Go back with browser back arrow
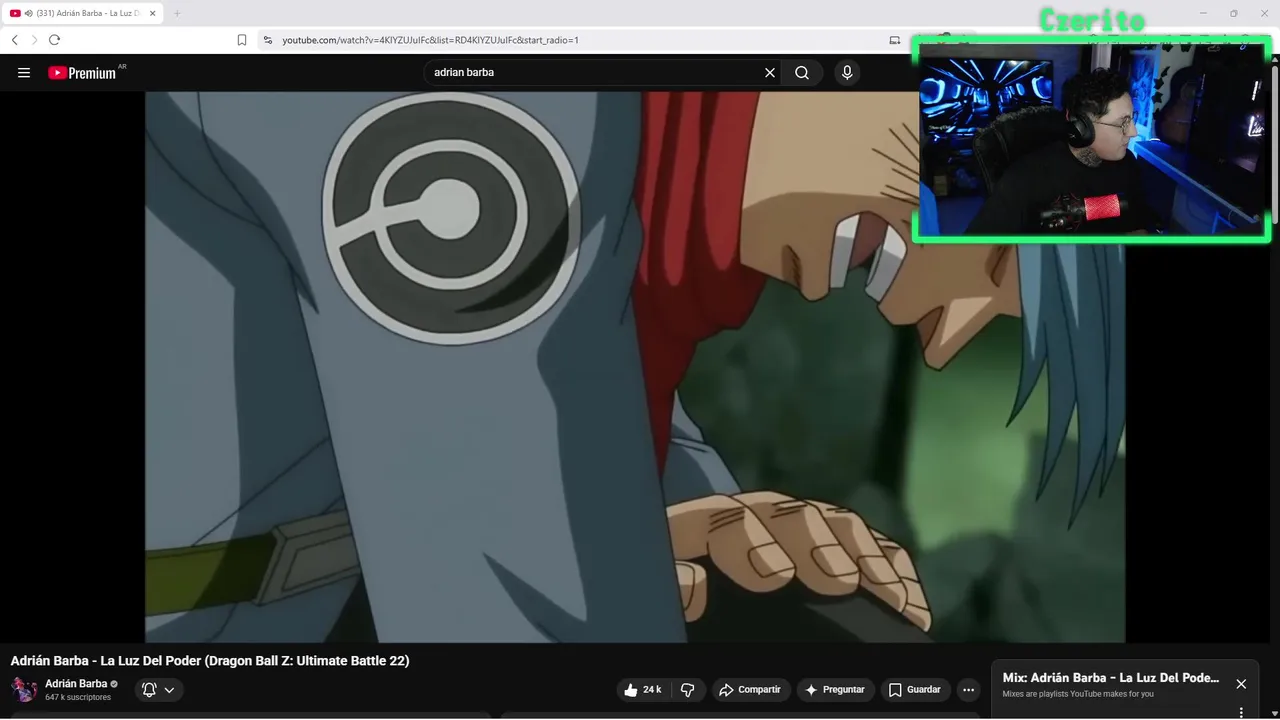Viewport: 1280px width, 720px height. click(x=14, y=40)
